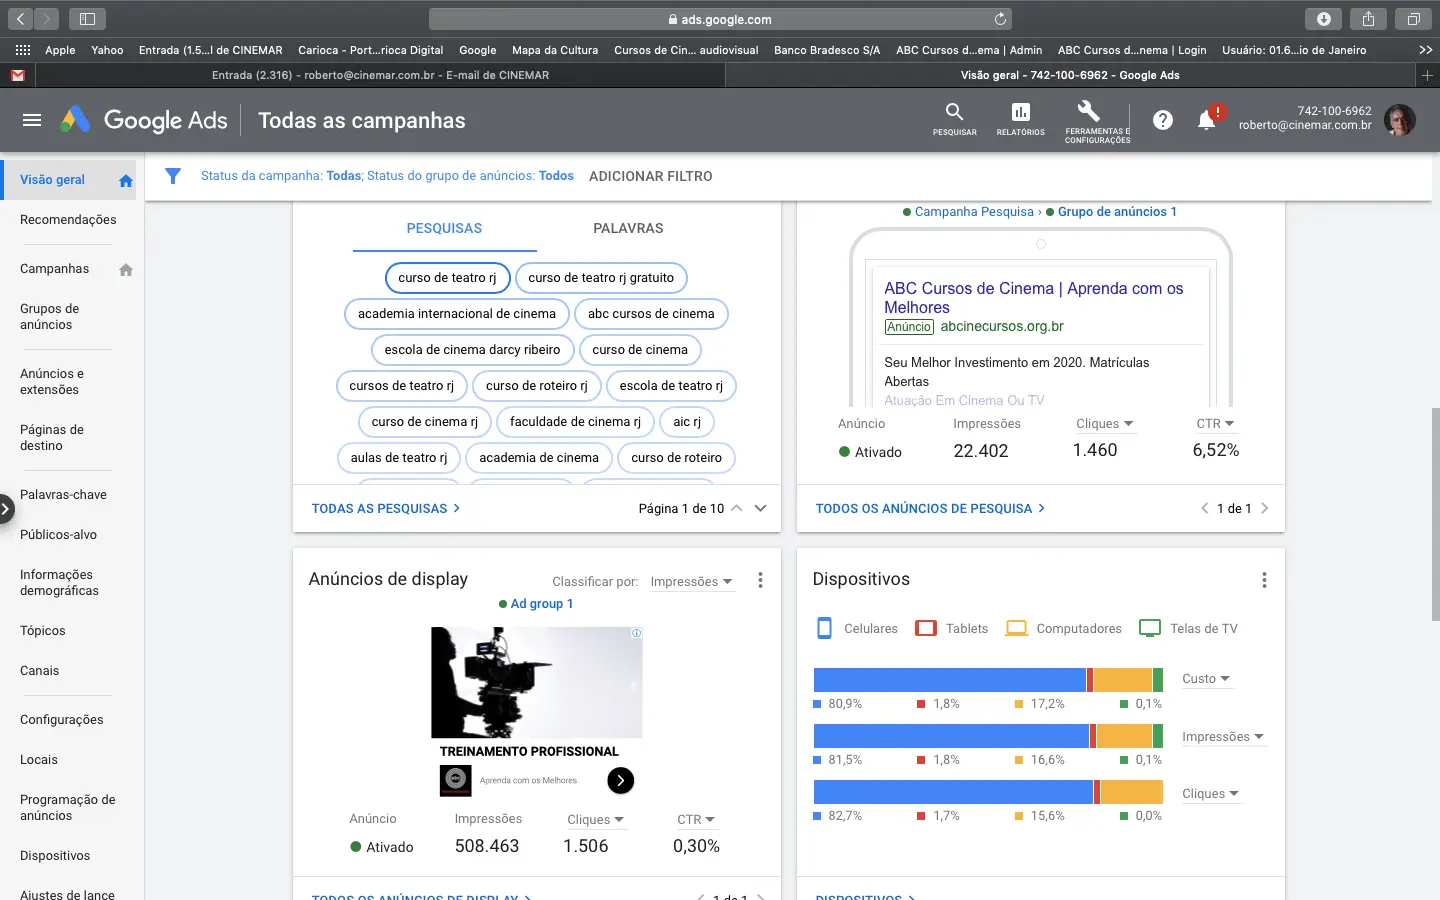Screen dimensions: 1440x900
Task: Click the camera display ad thumbnail
Action: [x=536, y=683]
